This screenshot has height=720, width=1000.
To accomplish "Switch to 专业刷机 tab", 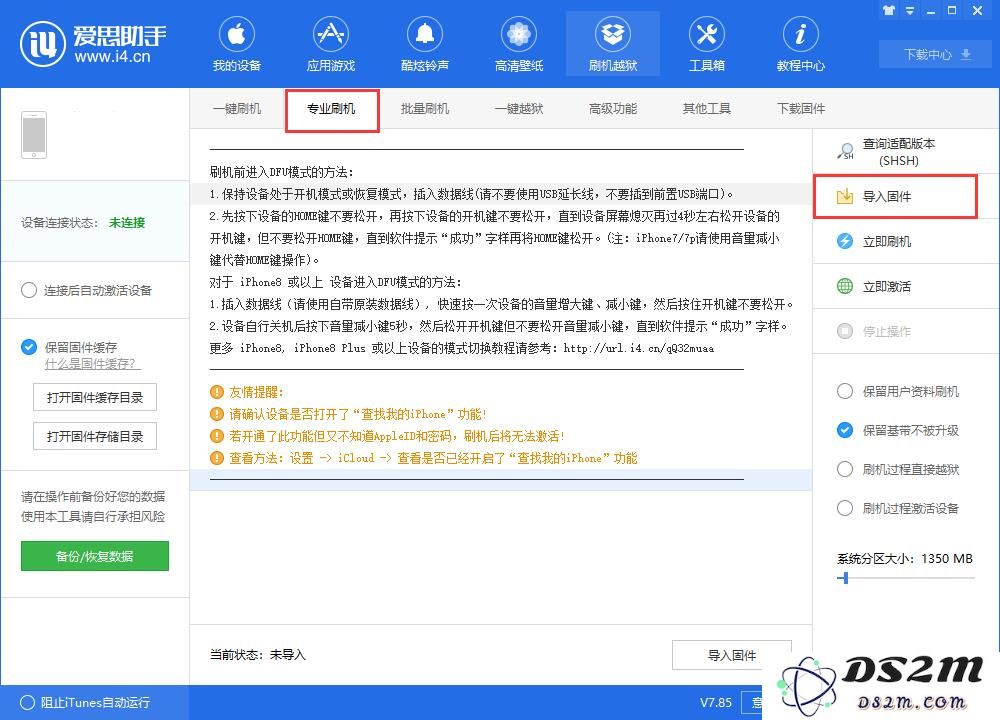I will pos(331,109).
